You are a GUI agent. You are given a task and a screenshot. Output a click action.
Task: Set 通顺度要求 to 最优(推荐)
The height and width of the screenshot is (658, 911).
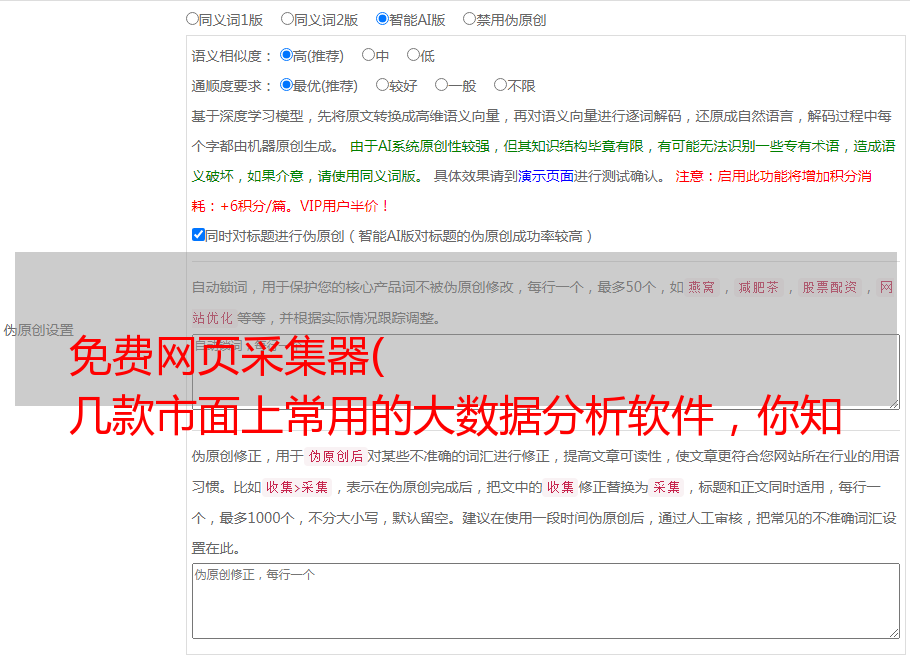286,85
